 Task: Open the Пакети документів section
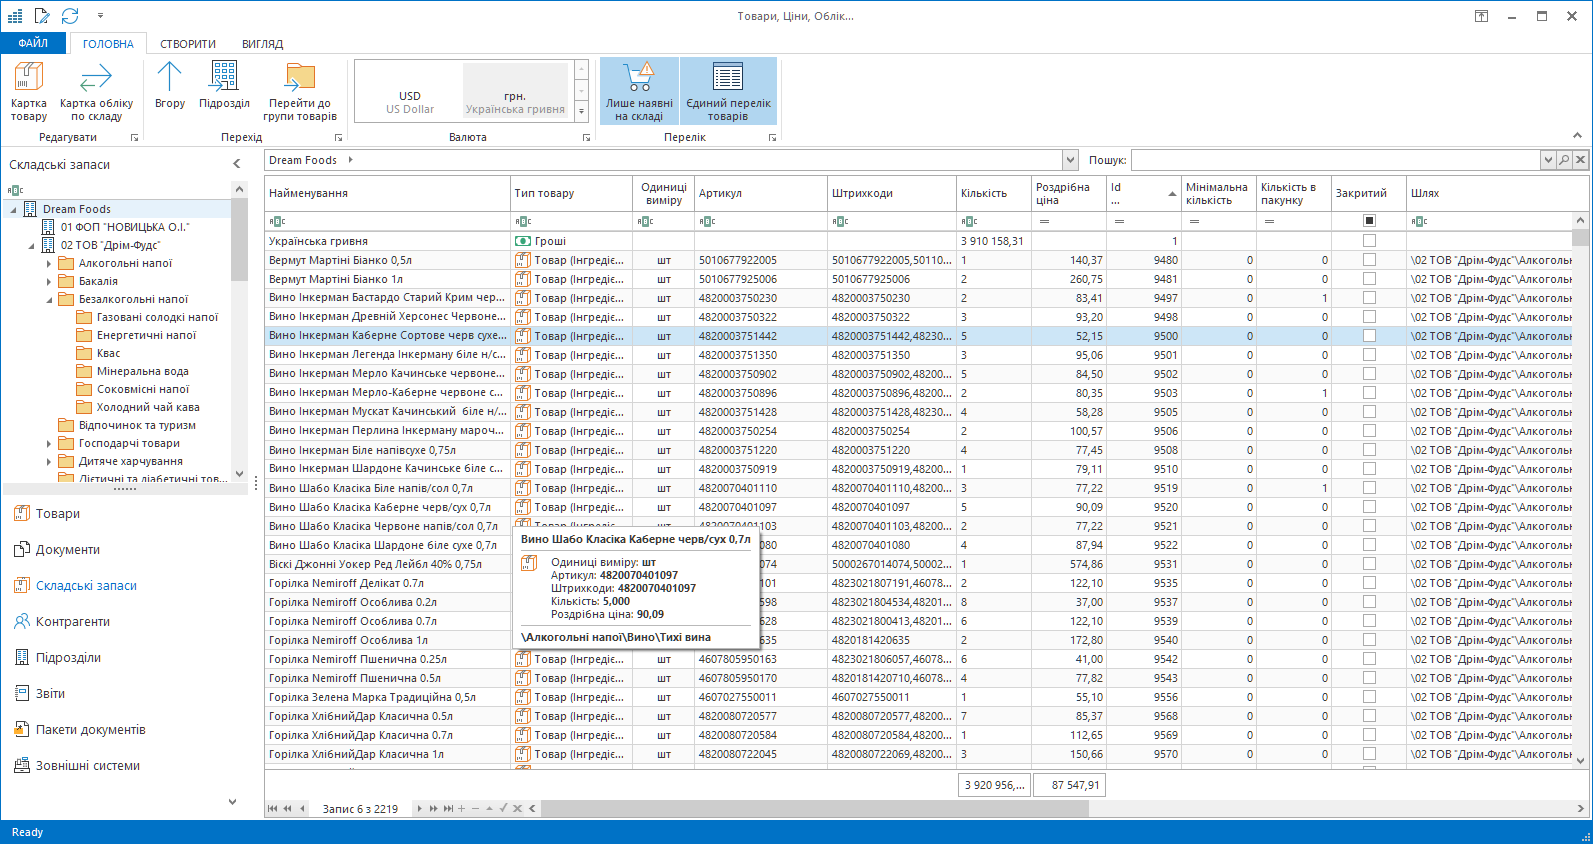click(90, 729)
